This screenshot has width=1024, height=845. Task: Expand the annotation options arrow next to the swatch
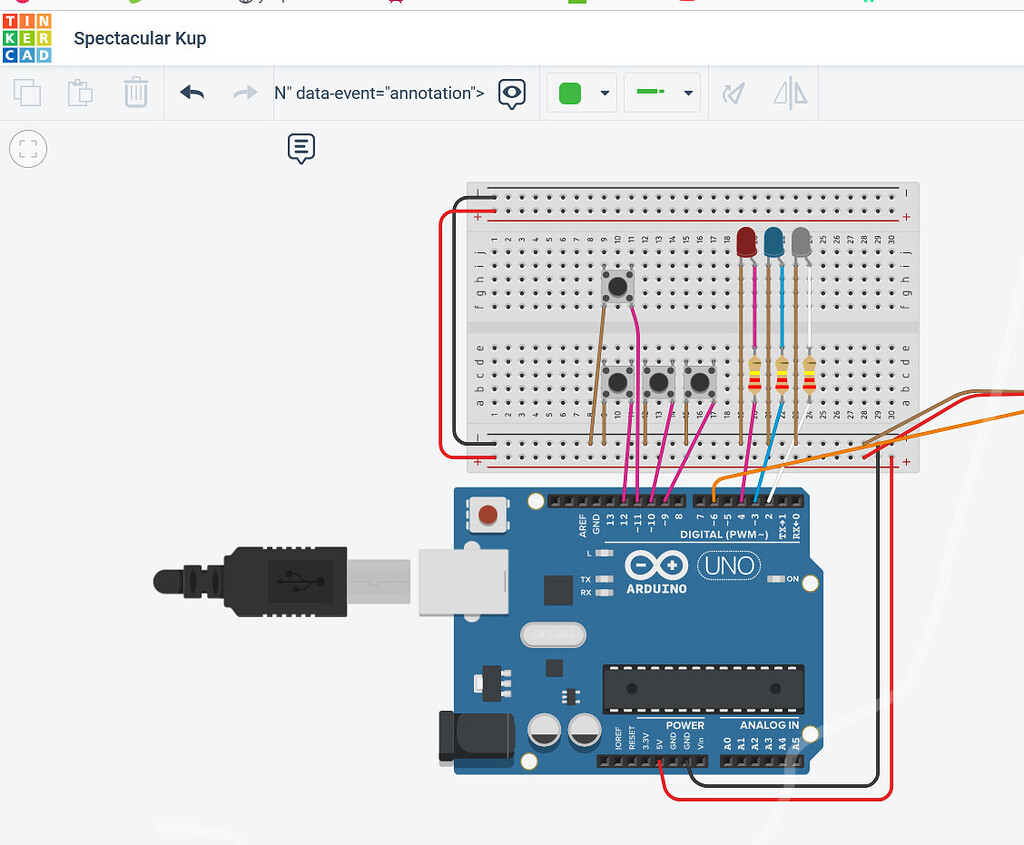click(604, 93)
